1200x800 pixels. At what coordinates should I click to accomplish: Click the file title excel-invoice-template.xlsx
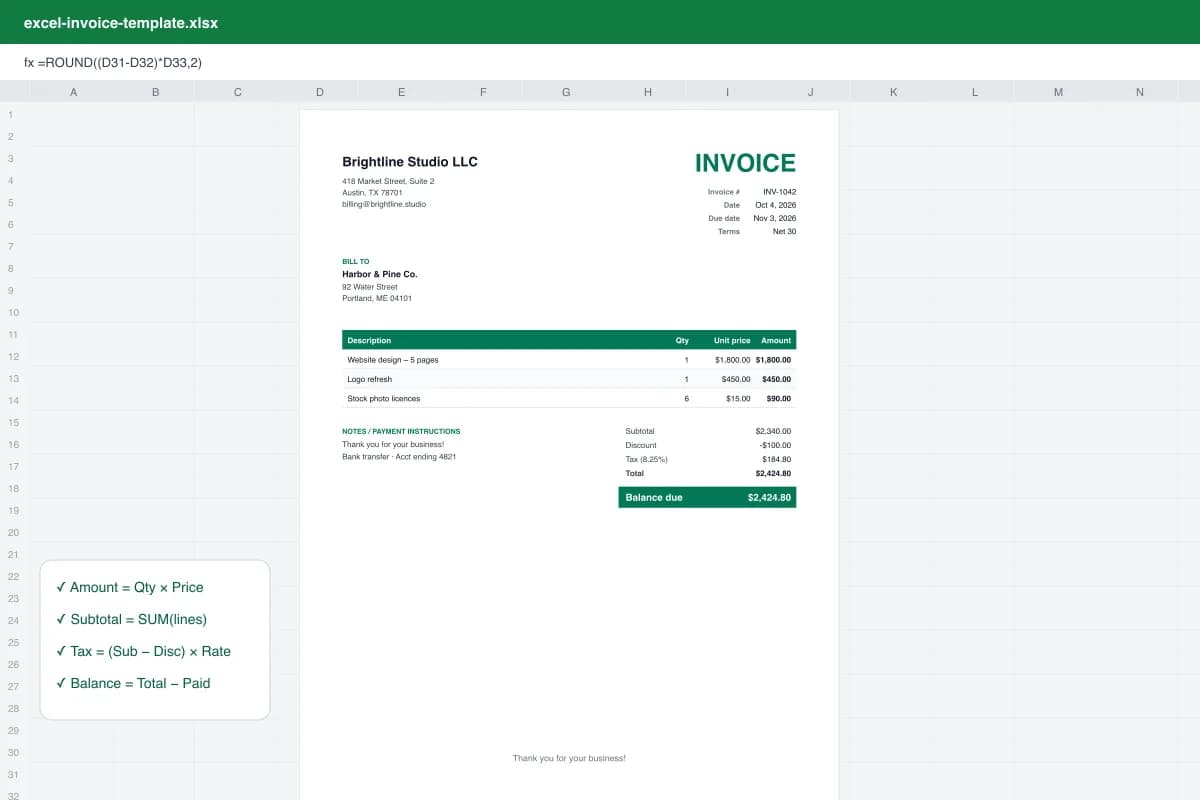(x=121, y=22)
